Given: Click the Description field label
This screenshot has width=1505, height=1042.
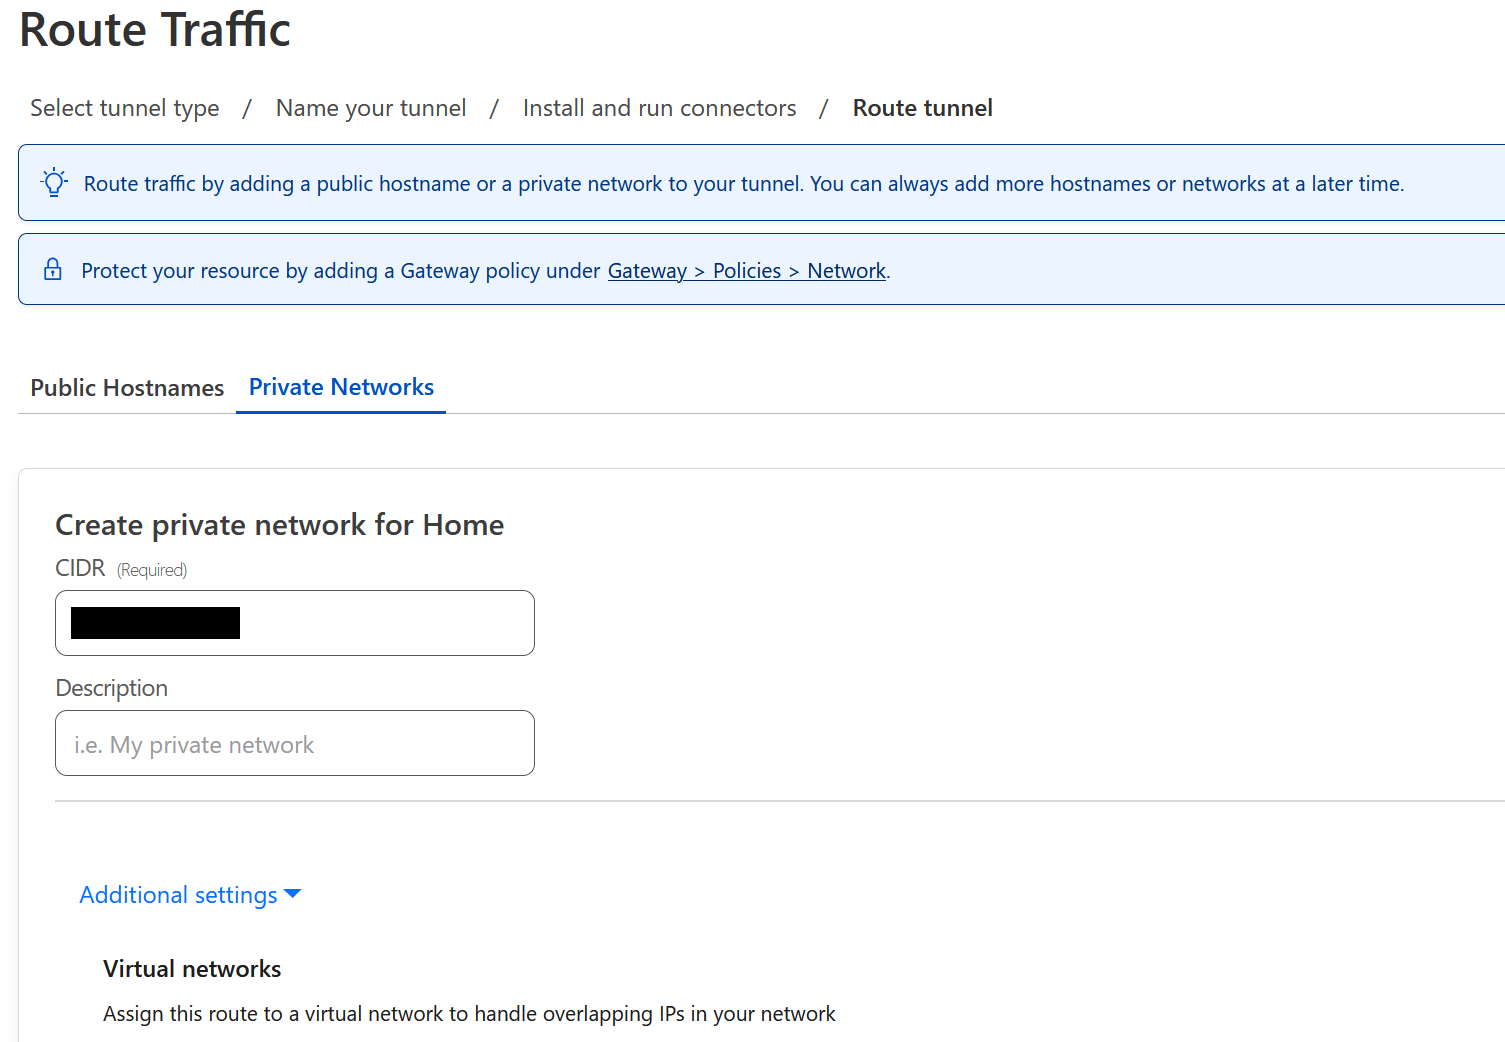Looking at the screenshot, I should point(111,688).
